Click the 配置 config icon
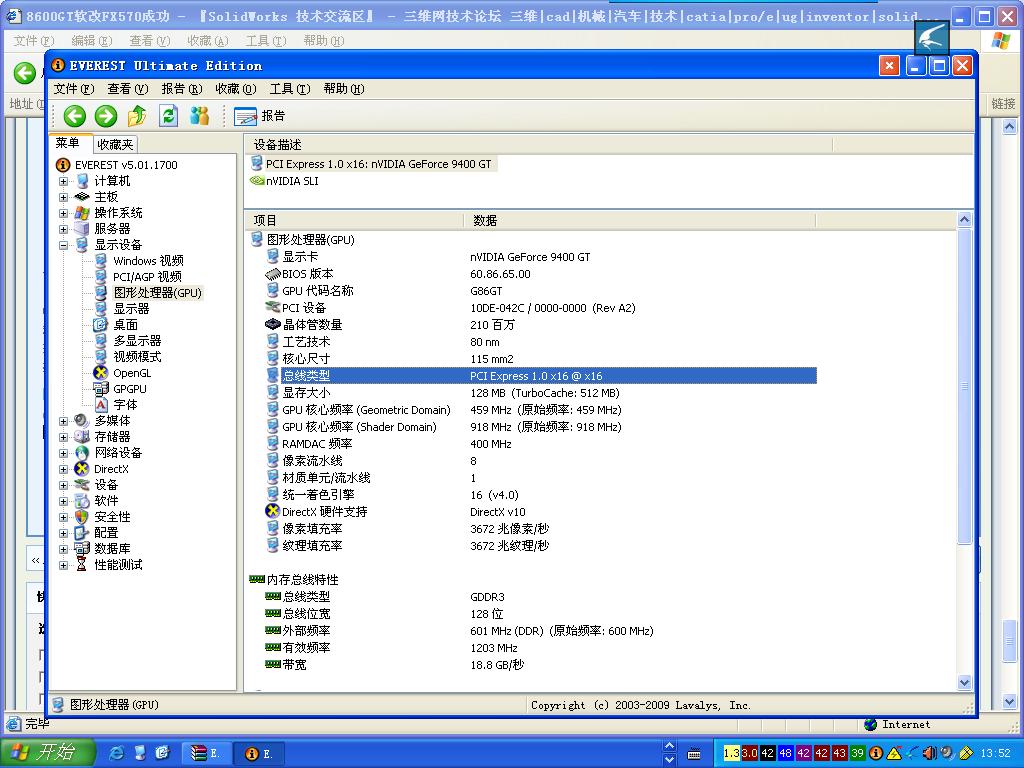The image size is (1024, 768). 82,533
